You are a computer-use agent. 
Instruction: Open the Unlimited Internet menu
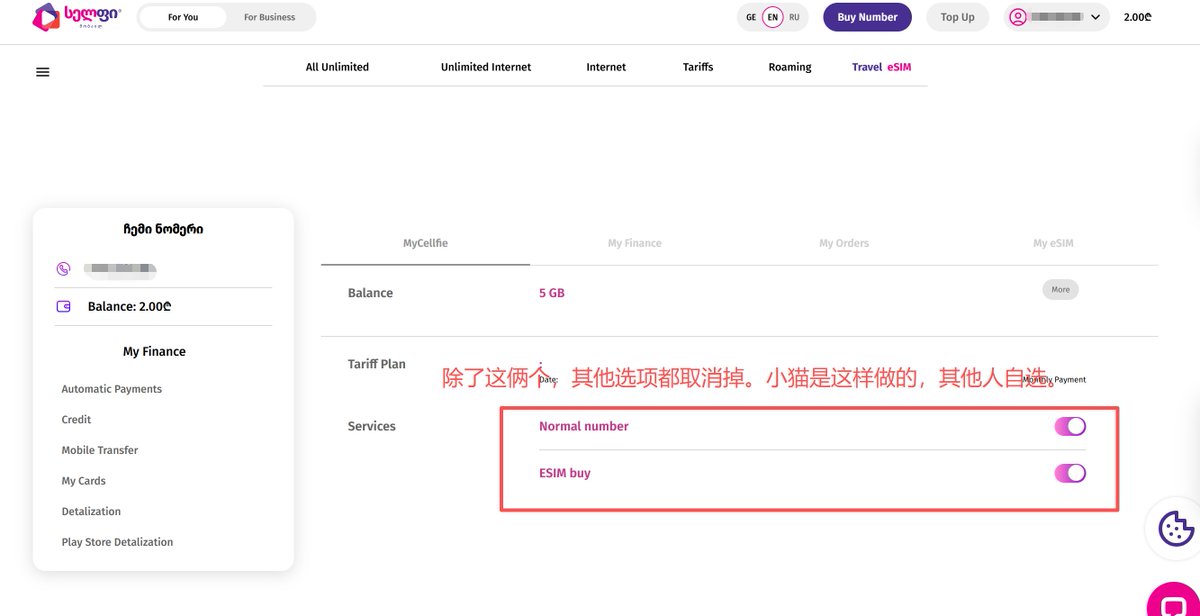(x=486, y=67)
